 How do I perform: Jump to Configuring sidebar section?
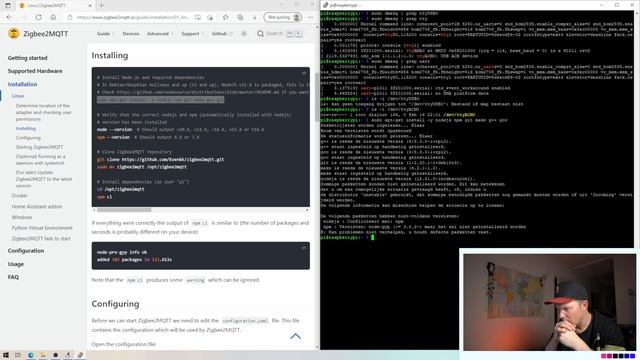(x=28, y=138)
